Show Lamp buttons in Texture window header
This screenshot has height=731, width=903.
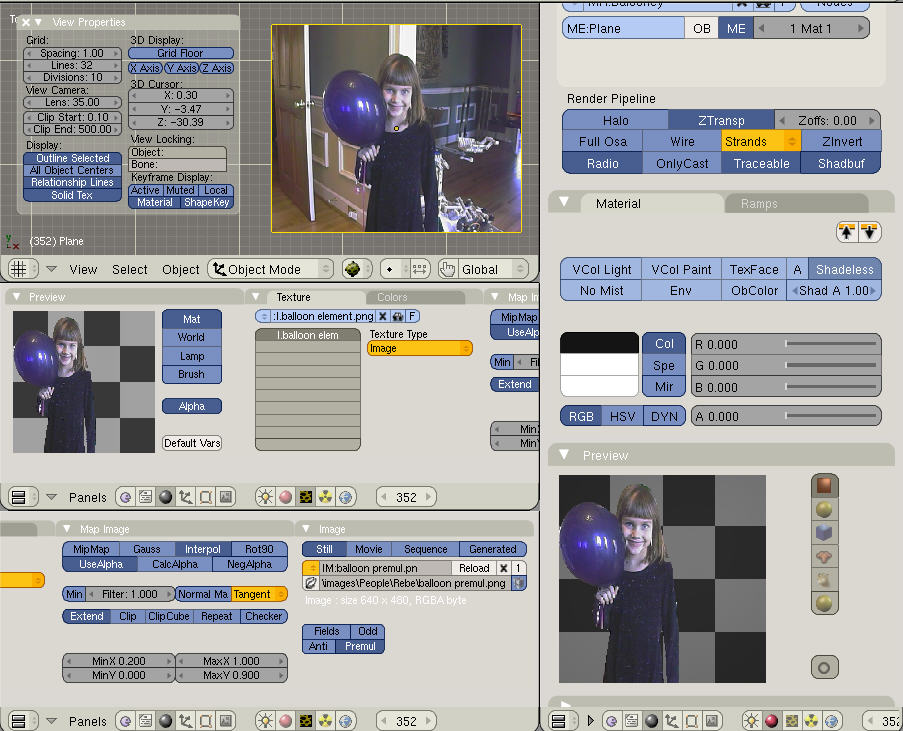[x=265, y=497]
